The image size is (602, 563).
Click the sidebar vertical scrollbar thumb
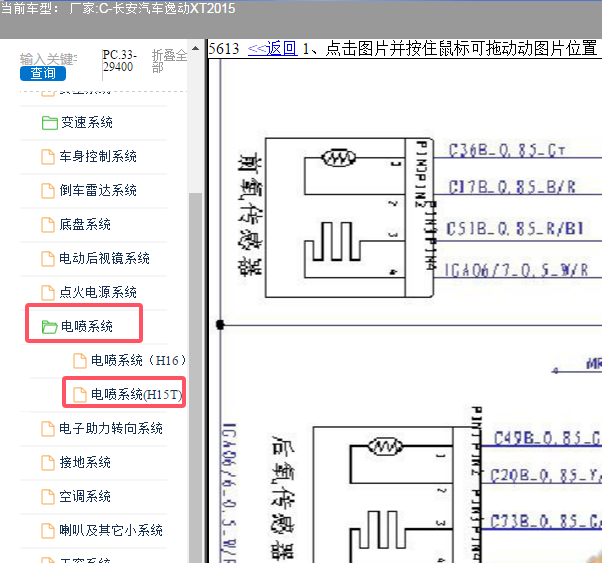195,376
